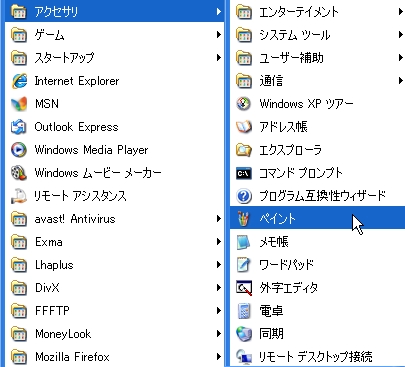Image resolution: width=405 pixels, height=367 pixels.
Task: Open the 通信 submenu
Action: (x=317, y=81)
